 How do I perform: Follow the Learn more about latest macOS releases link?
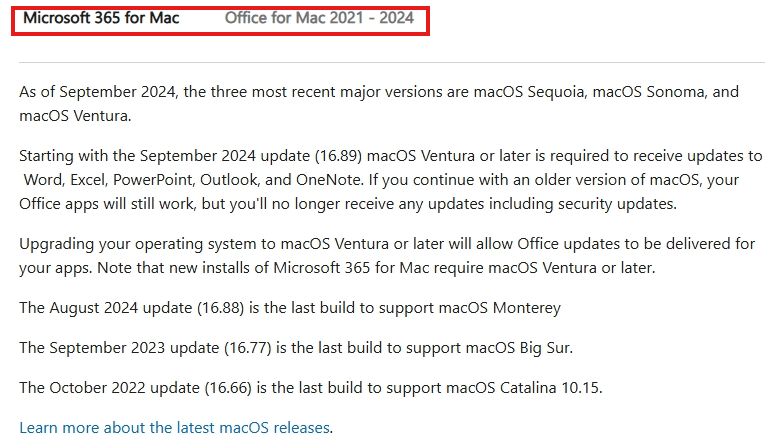point(175,428)
